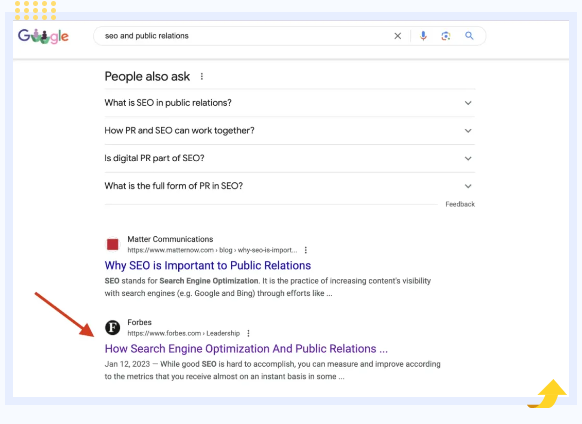Open more options for Matter Communications result
Viewport: 582px width, 424px height.
click(306, 250)
